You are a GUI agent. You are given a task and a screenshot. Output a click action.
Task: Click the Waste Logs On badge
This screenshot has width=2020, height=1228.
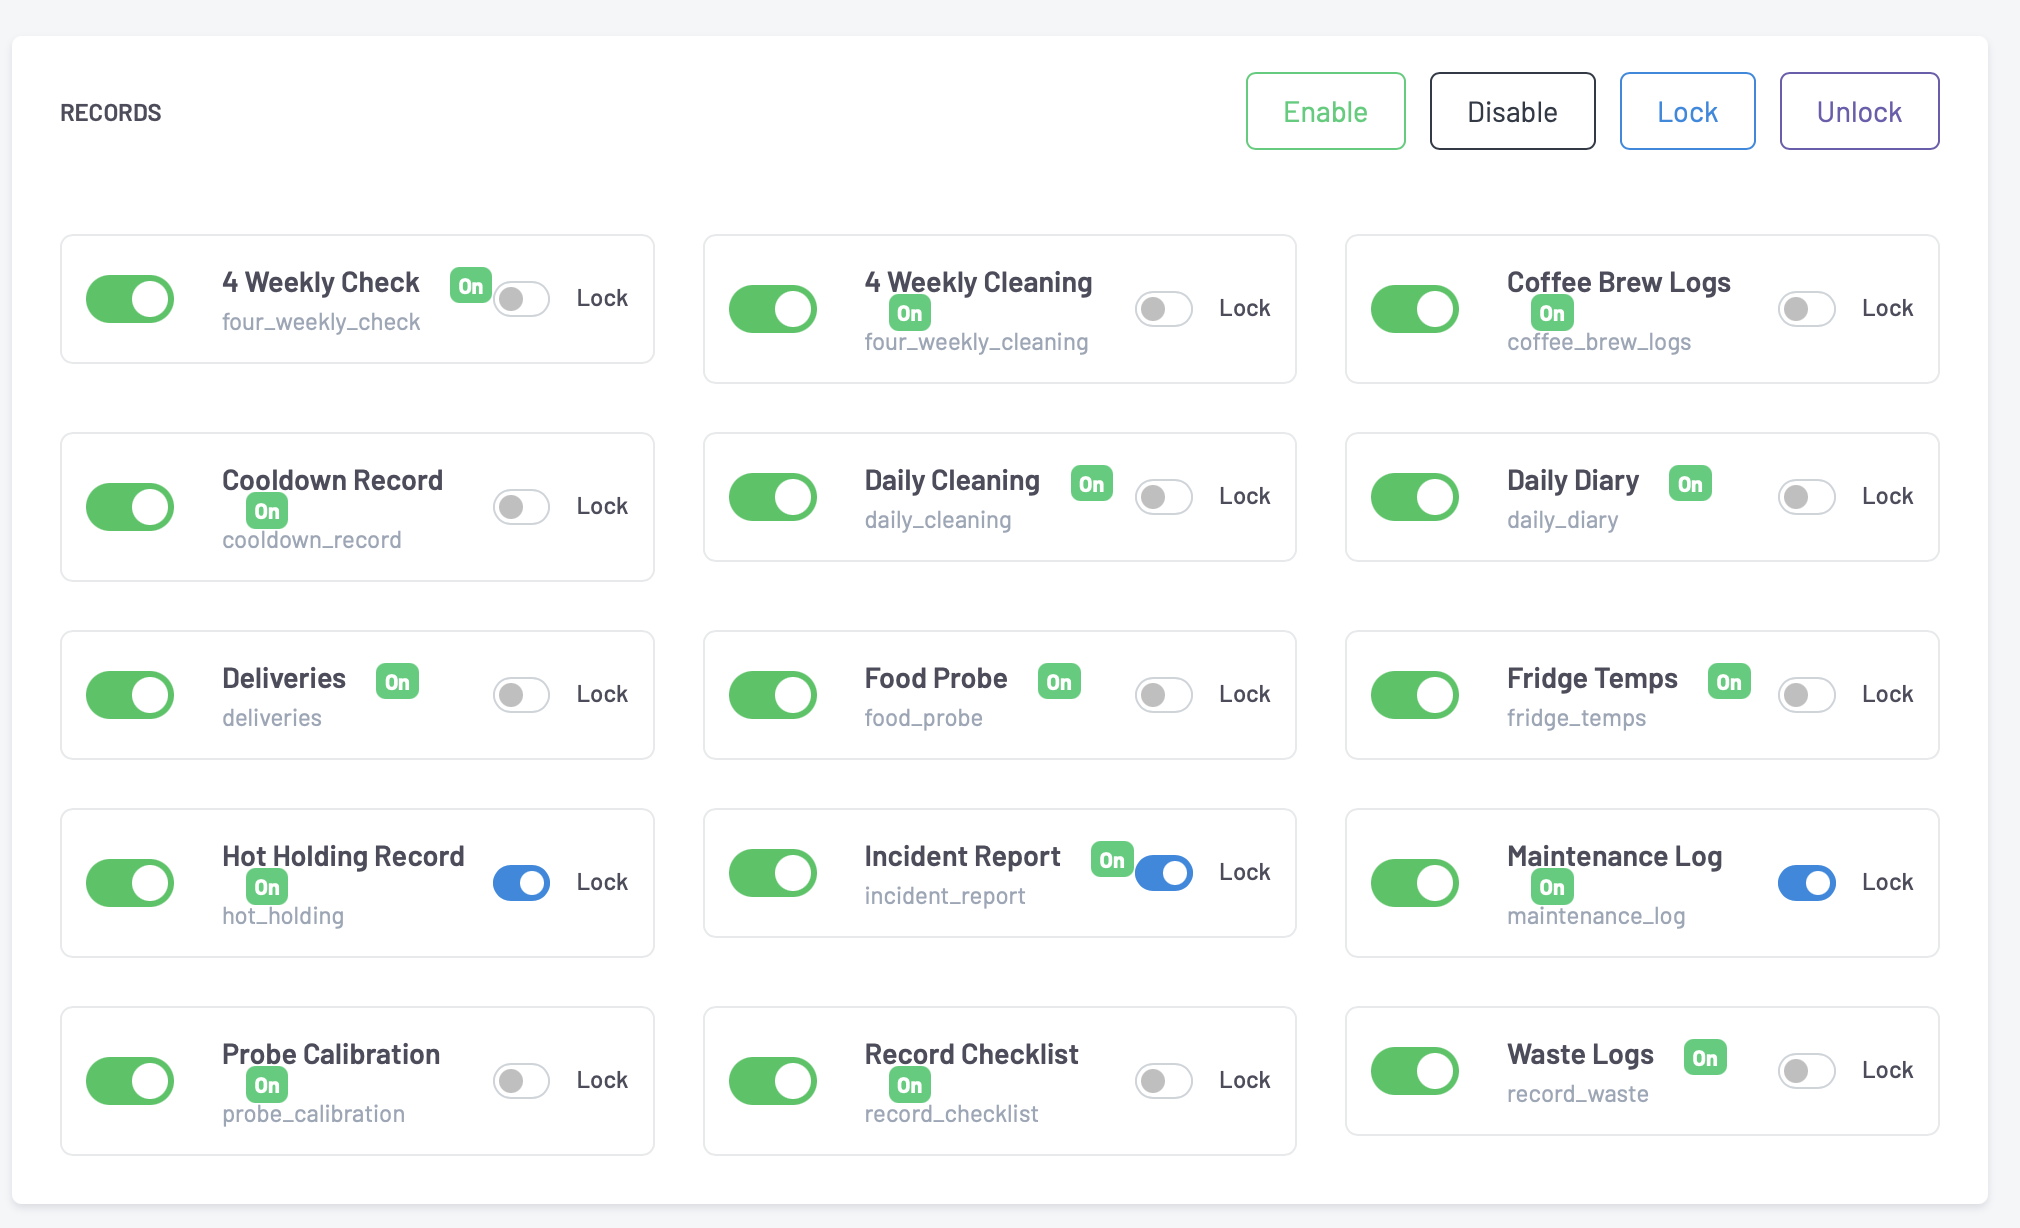coord(1704,1058)
